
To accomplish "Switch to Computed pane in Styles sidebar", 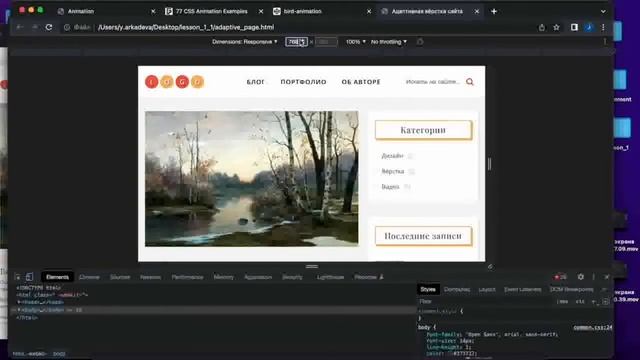I will (x=457, y=289).
